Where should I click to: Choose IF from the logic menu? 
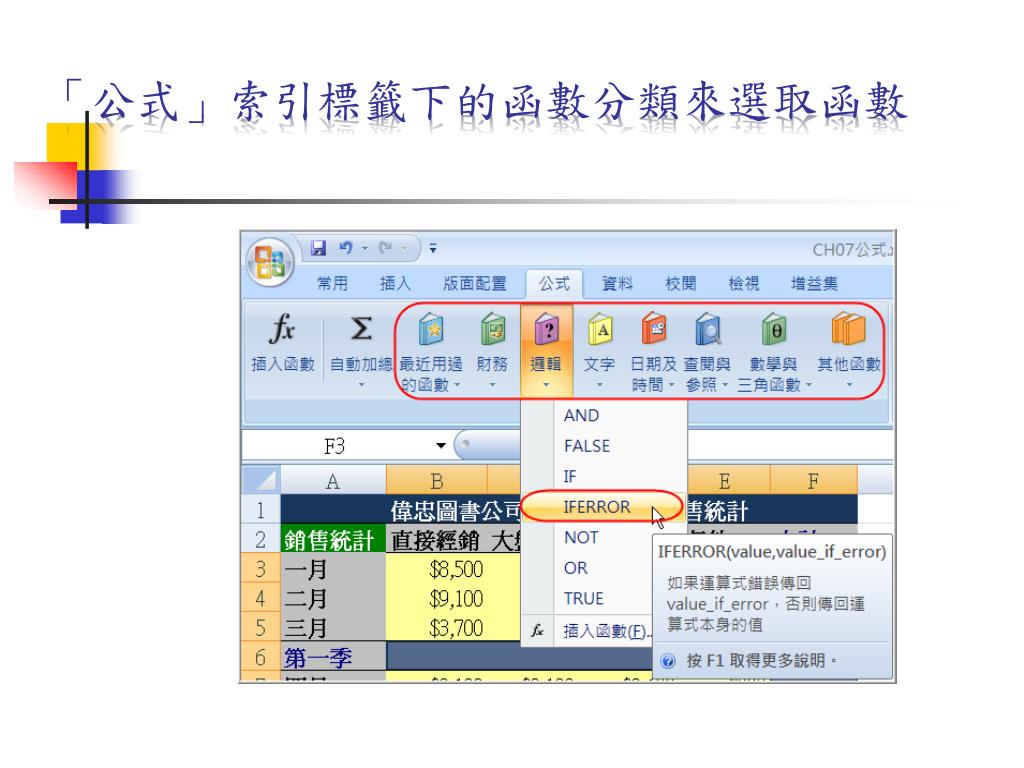click(x=604, y=477)
